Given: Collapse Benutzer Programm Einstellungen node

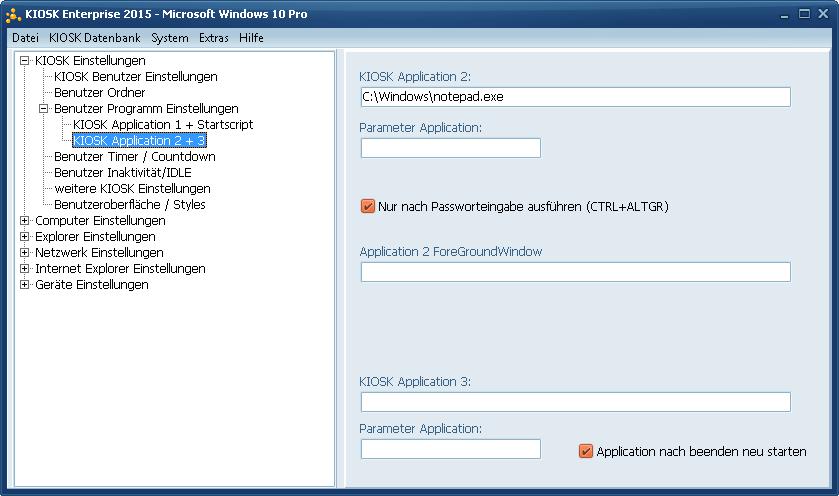Looking at the screenshot, I should click(x=43, y=109).
